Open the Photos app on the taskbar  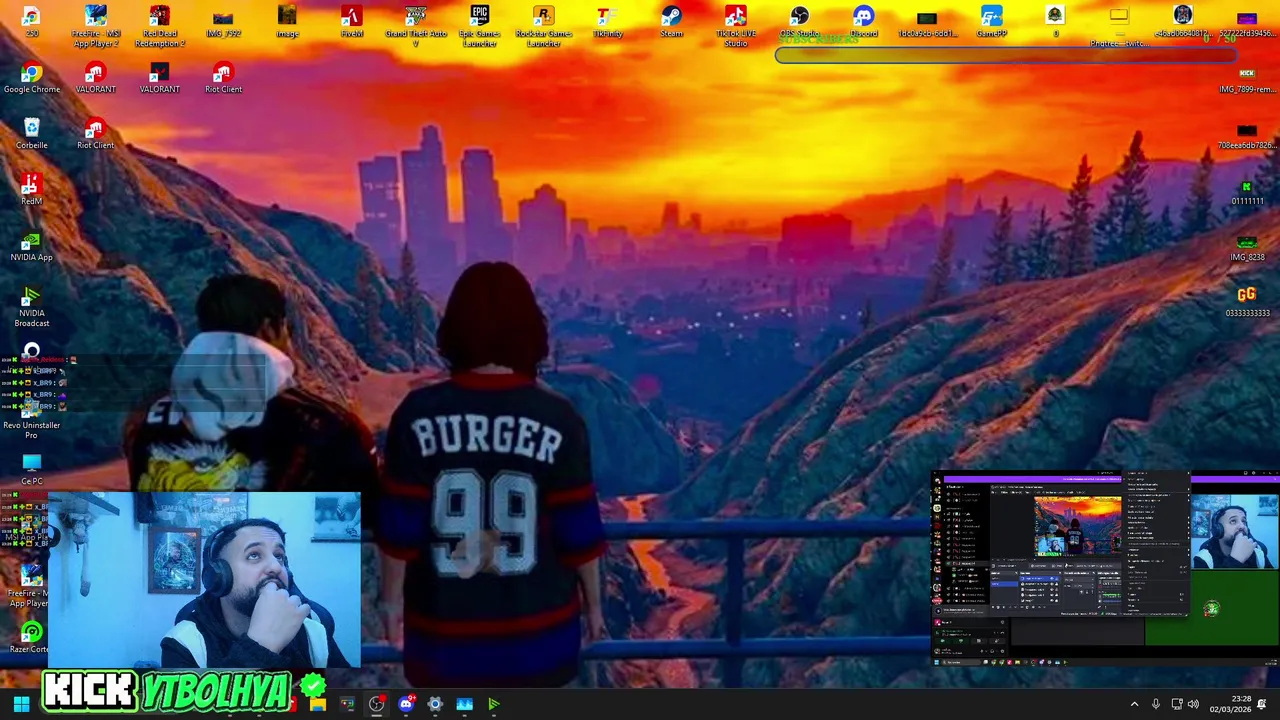464,704
